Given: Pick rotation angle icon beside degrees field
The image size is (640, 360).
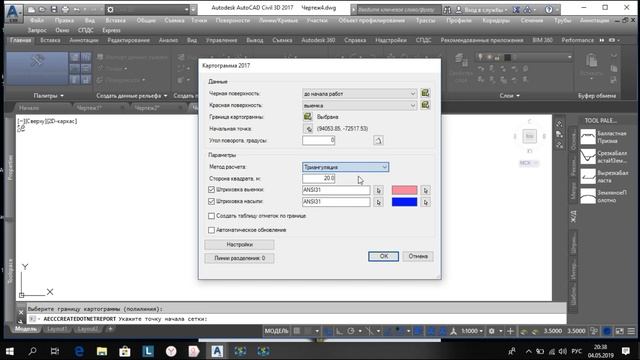Looking at the screenshot, I should pos(378,140).
